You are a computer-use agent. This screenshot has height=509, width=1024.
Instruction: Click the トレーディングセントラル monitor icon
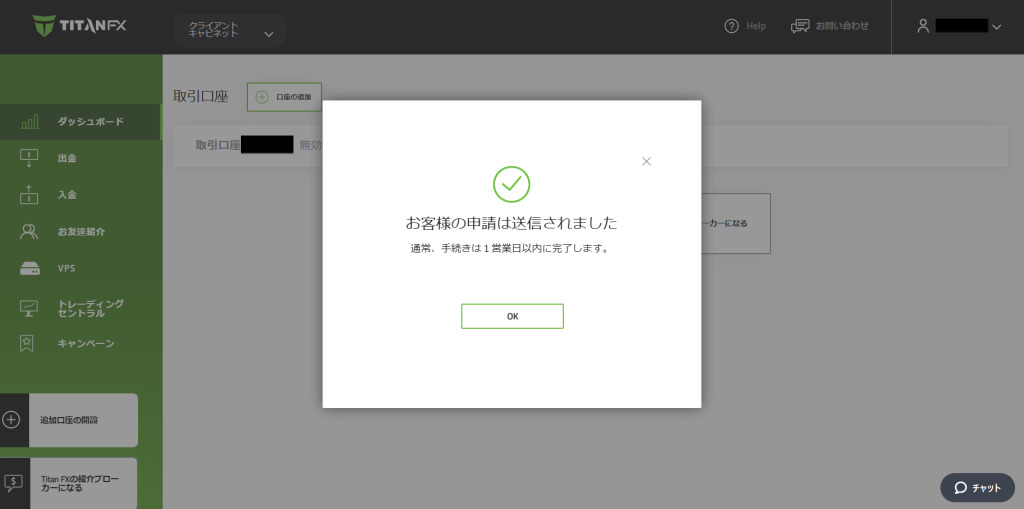[29, 308]
